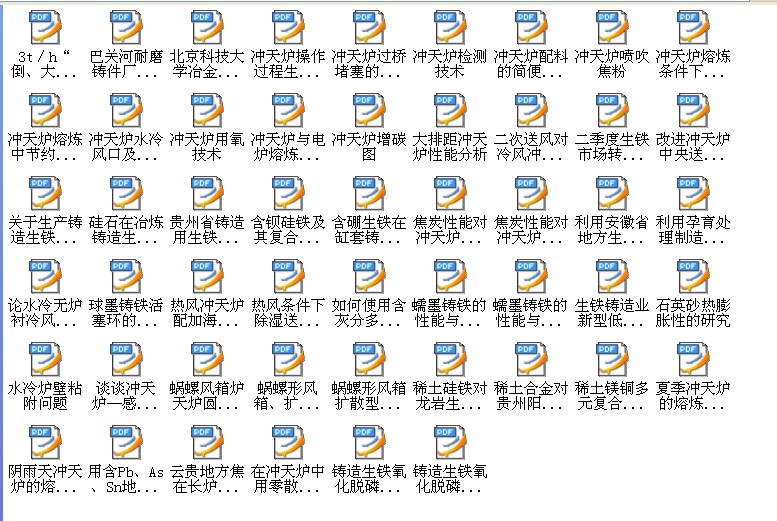
Task: Click PDF icon above 稀土硅铁对龙岩生...
Action: pyautogui.click(x=450, y=359)
